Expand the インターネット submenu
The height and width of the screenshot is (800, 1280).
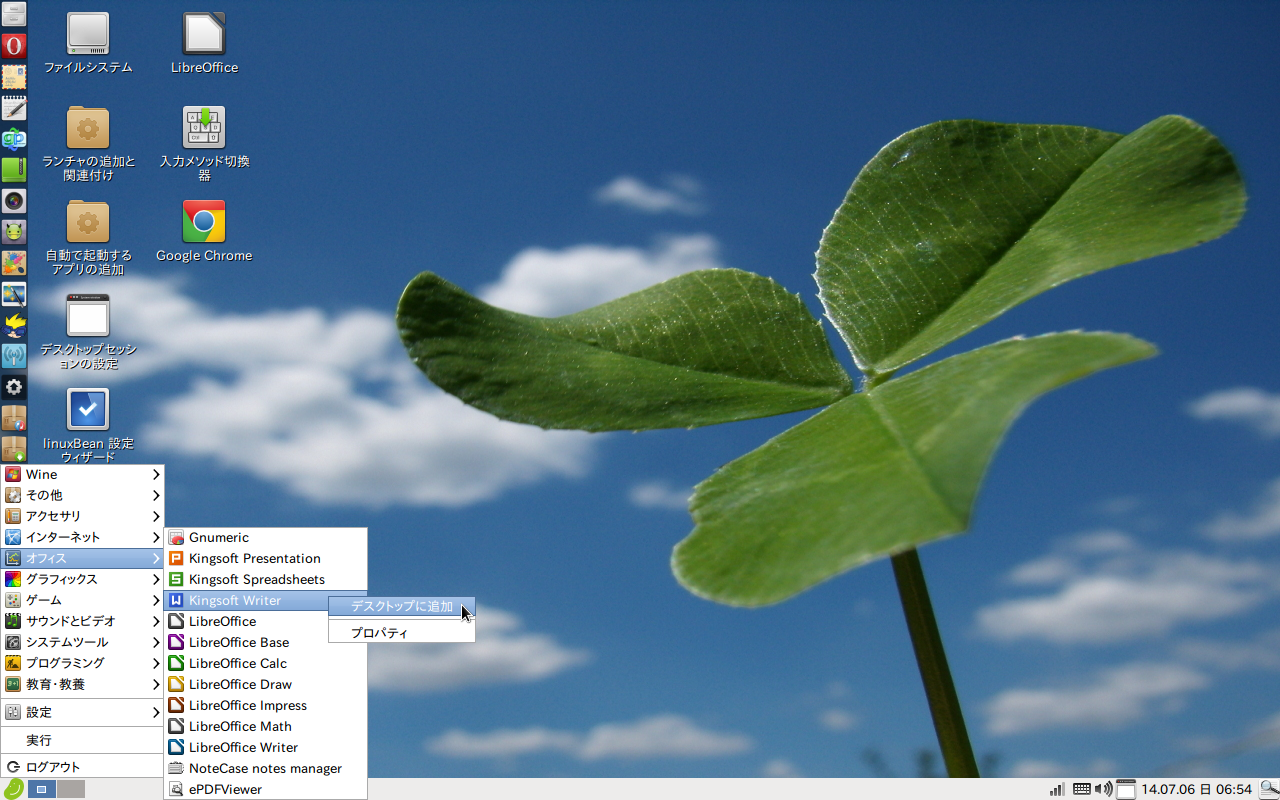click(x=82, y=537)
